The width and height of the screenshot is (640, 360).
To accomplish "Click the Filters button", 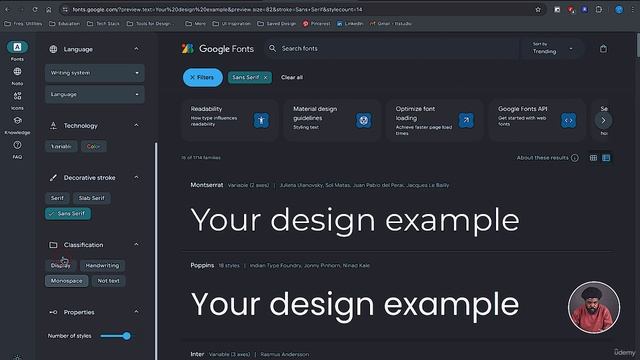I will [203, 78].
